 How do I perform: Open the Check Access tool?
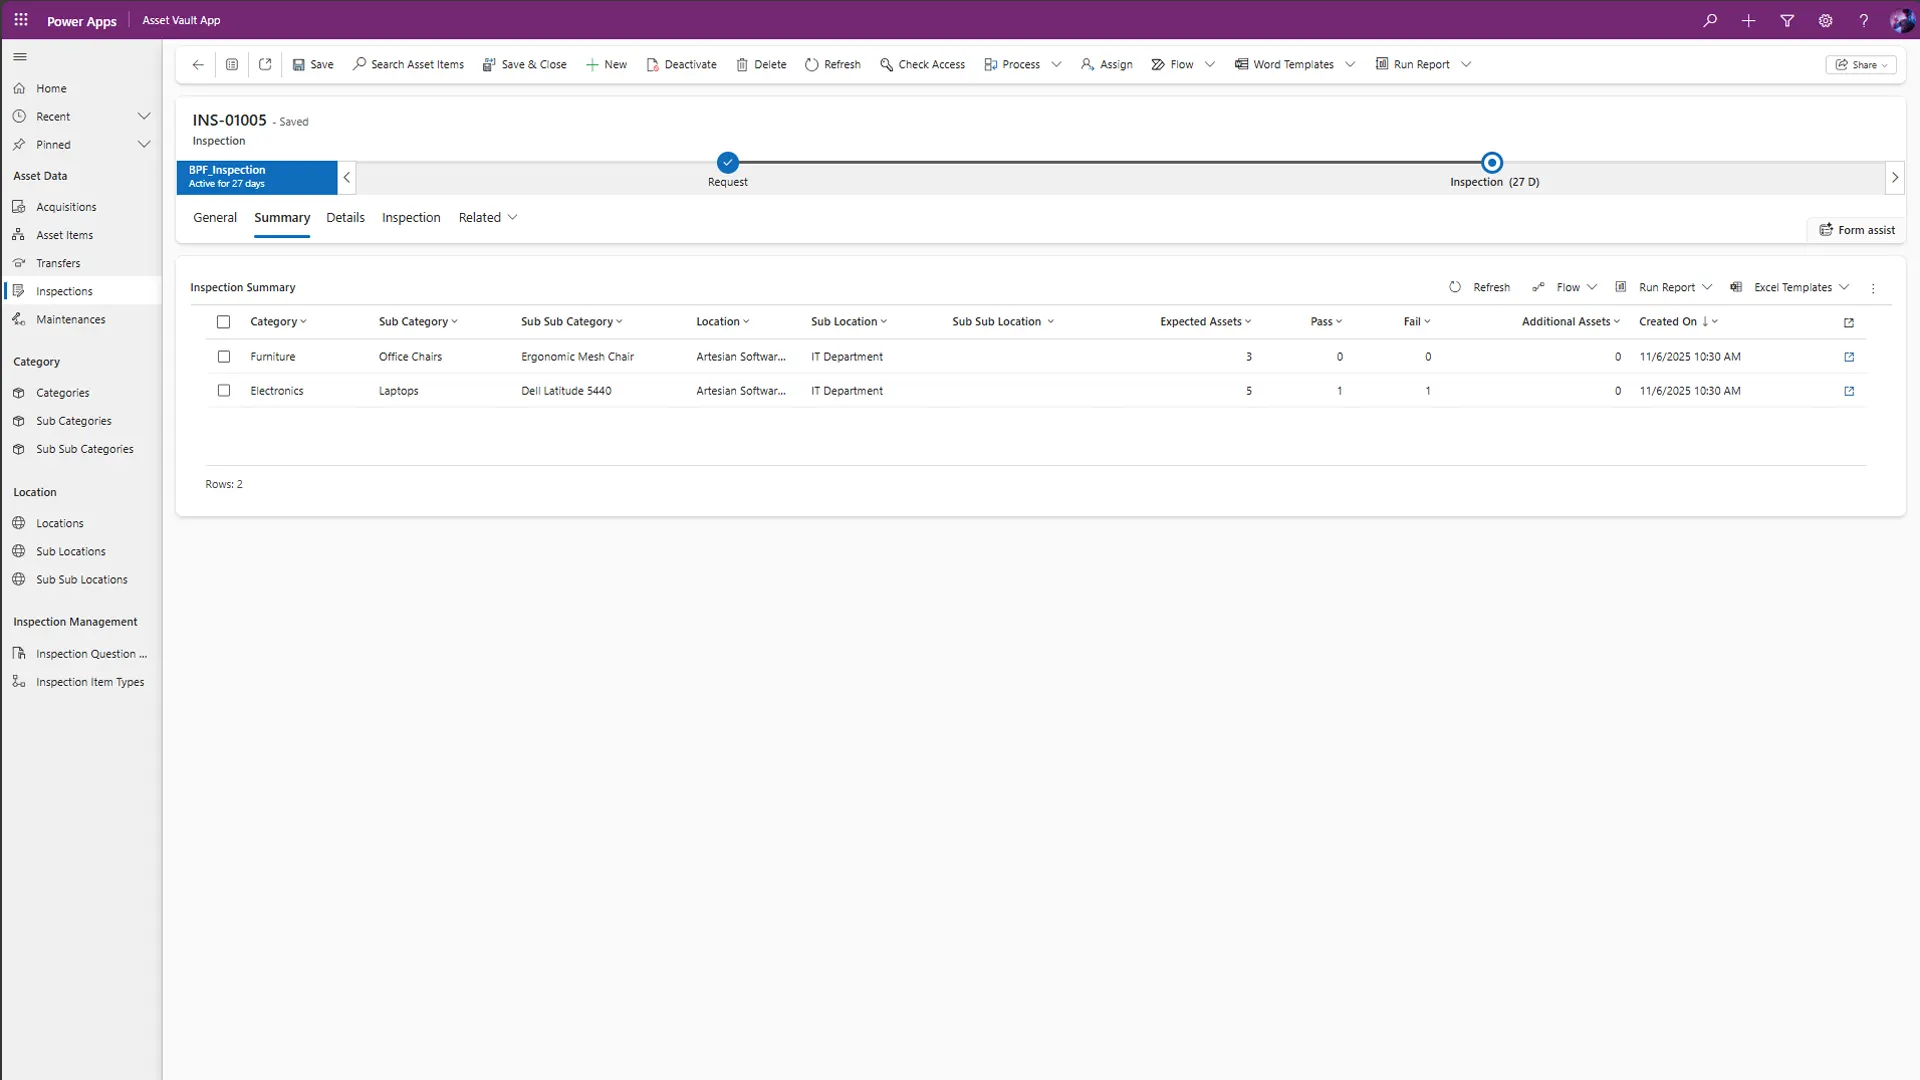coord(922,64)
